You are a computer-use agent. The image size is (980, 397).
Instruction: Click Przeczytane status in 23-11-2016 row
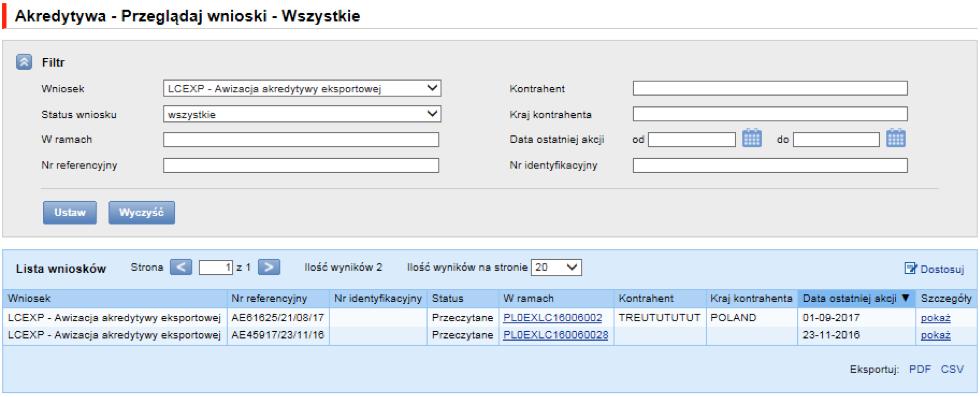point(462,335)
